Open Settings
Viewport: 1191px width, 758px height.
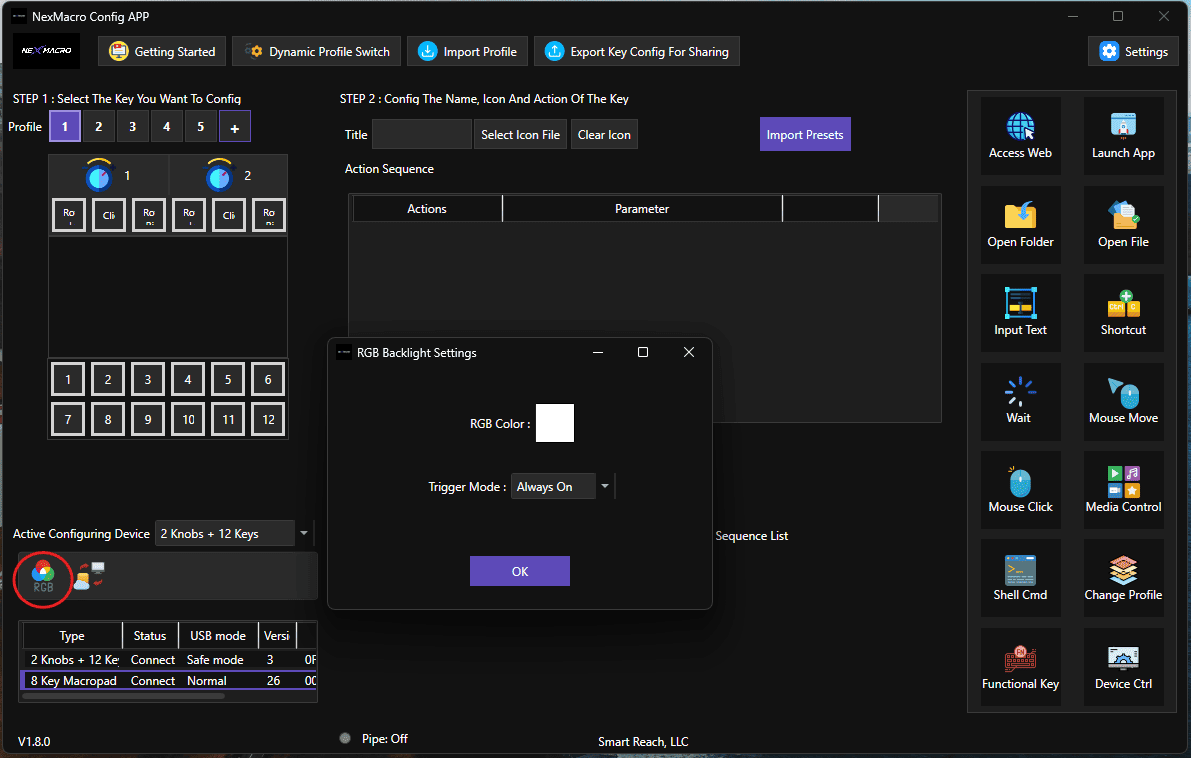point(1133,52)
